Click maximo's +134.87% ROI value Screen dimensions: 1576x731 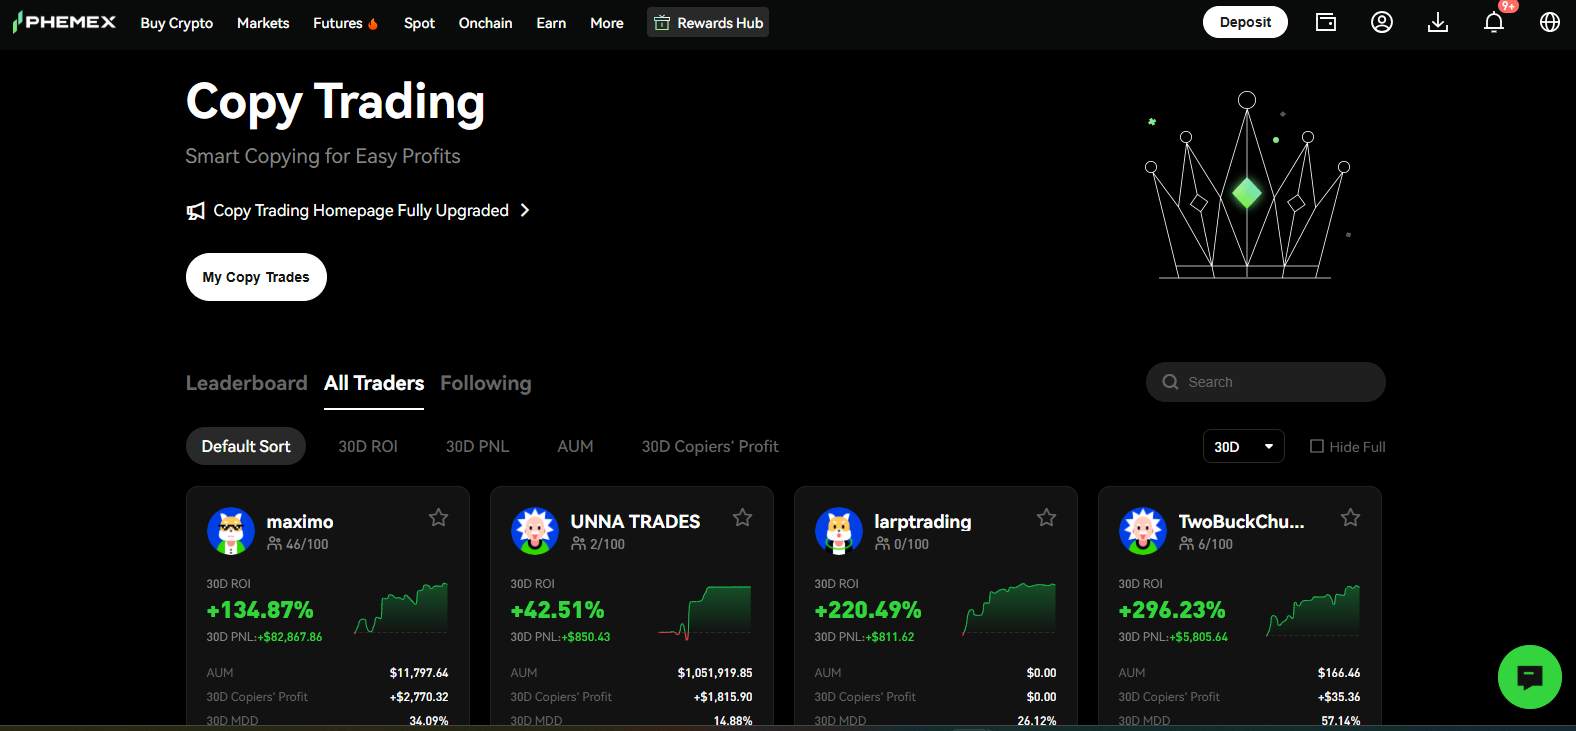point(260,610)
